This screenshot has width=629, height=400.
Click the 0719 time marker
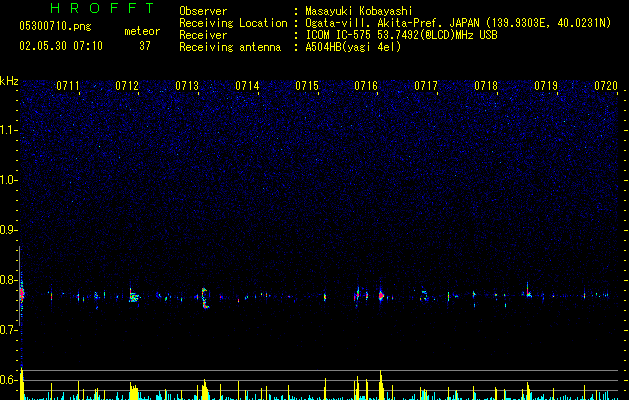(x=546, y=86)
